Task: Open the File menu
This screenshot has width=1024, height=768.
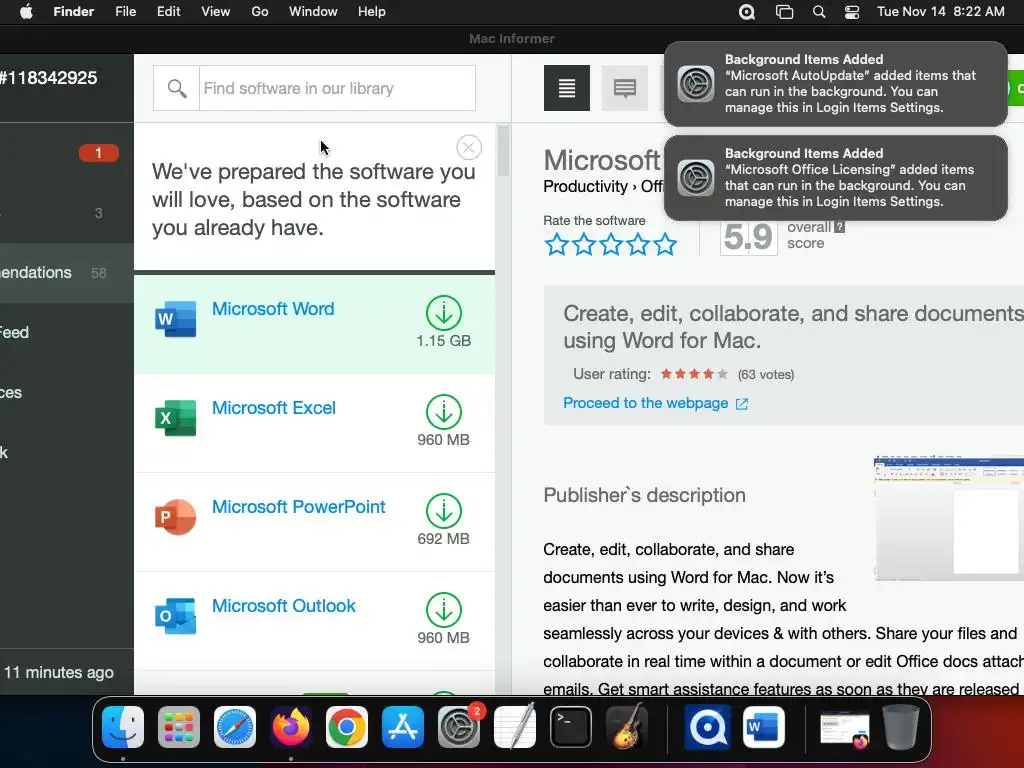Action: (x=125, y=12)
